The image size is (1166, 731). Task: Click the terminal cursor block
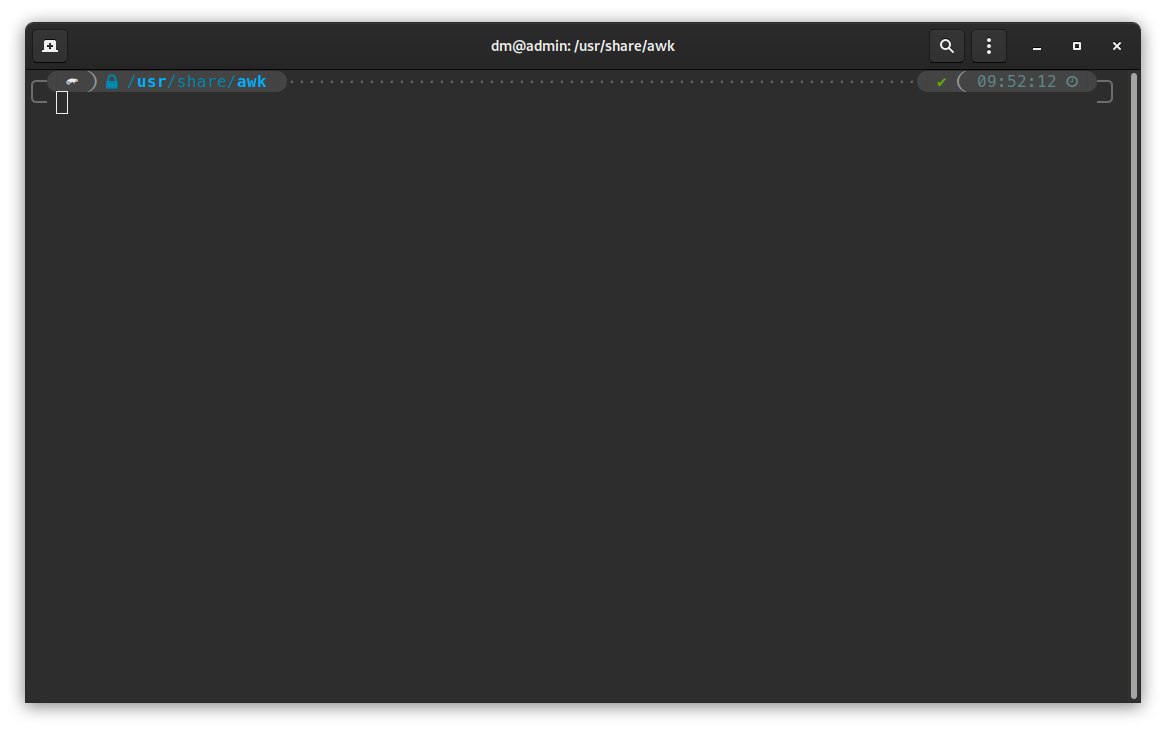62,103
